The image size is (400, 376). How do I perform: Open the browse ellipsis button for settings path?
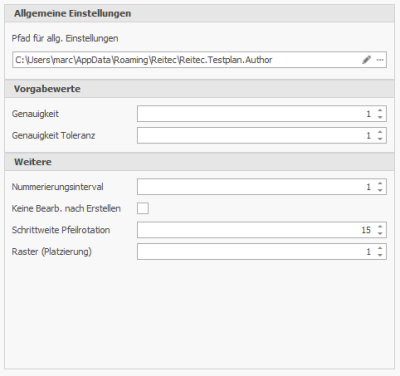pyautogui.click(x=380, y=60)
